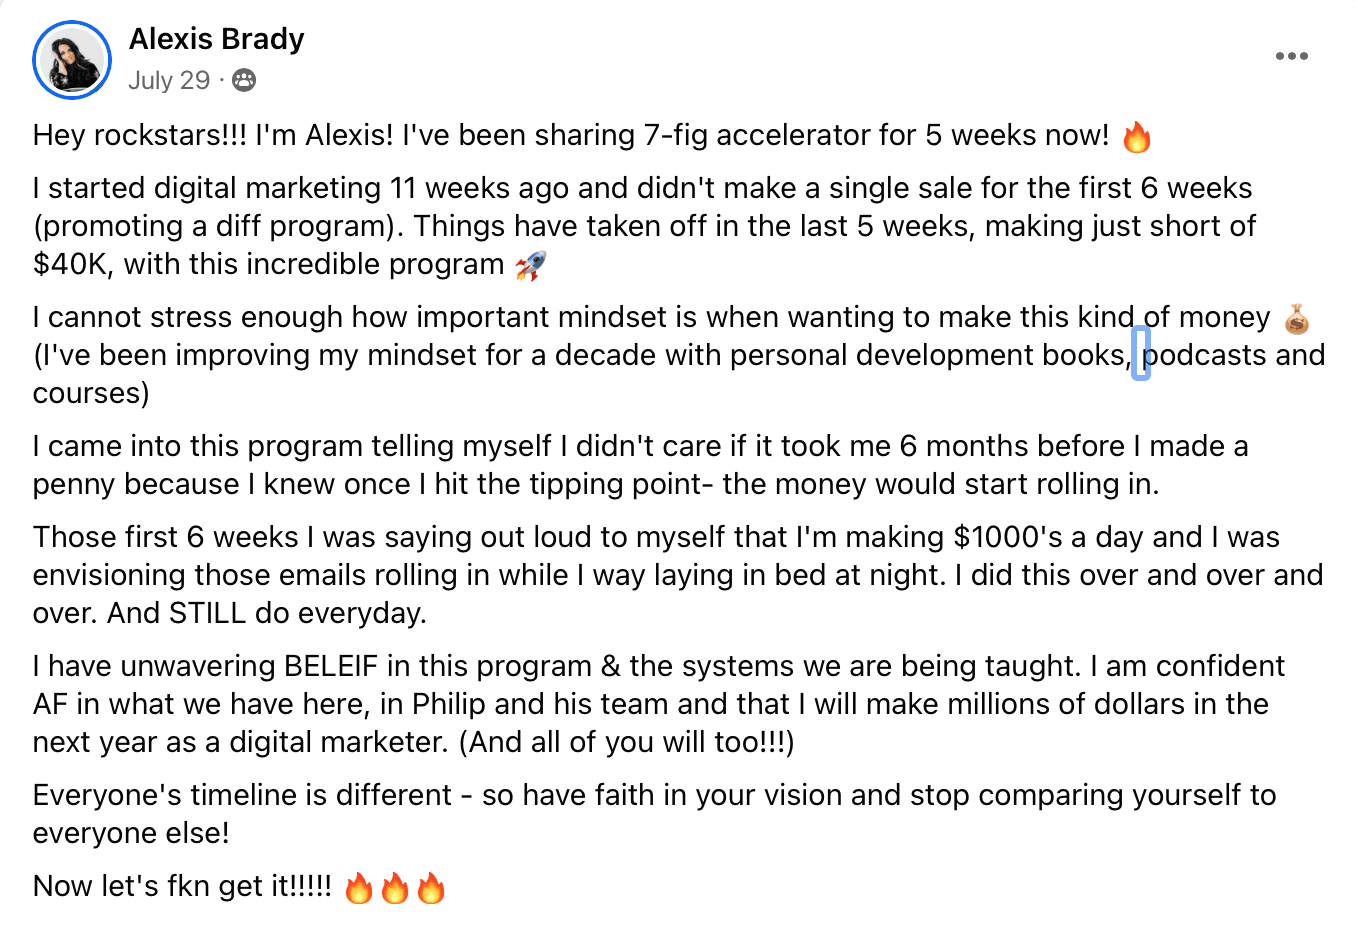Click the "Now let's fkn get it!!!!!" text

[182, 886]
